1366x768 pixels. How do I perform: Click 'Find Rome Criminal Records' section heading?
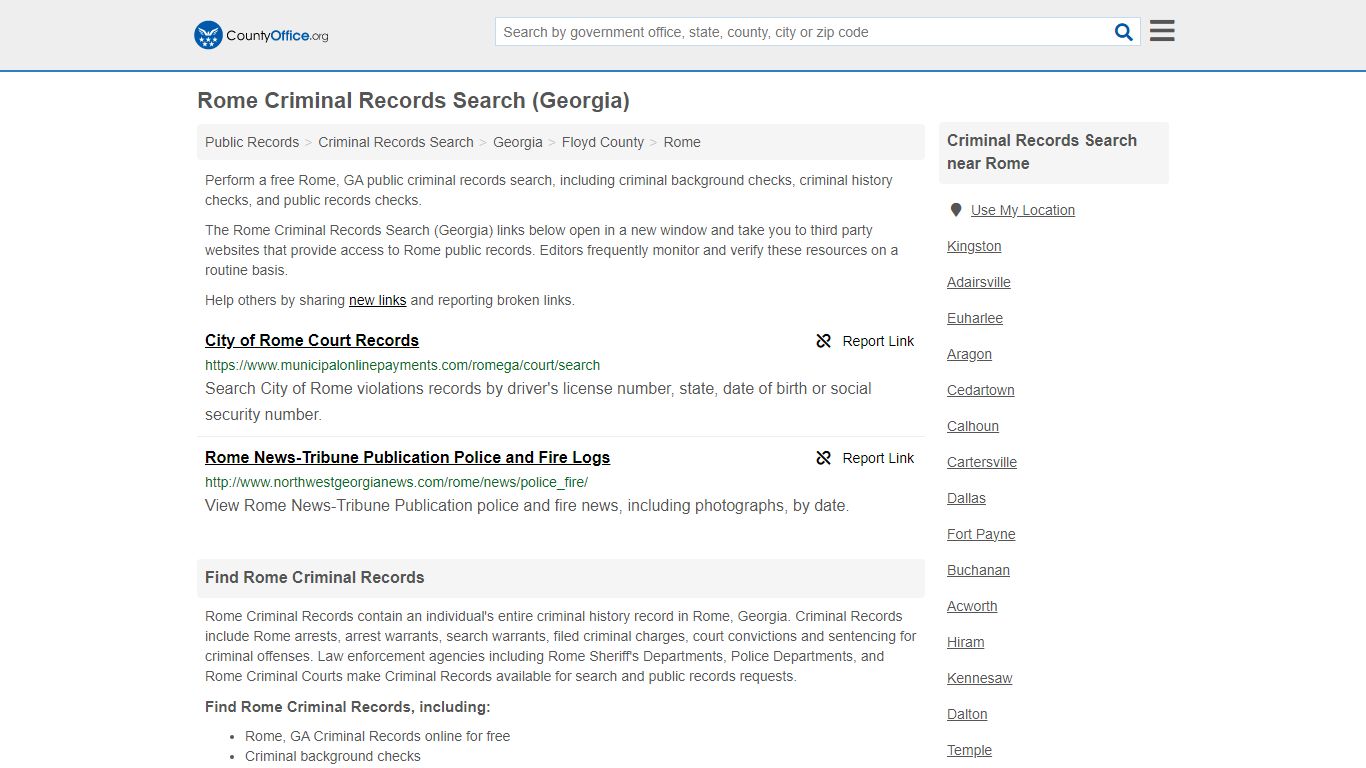(x=315, y=577)
